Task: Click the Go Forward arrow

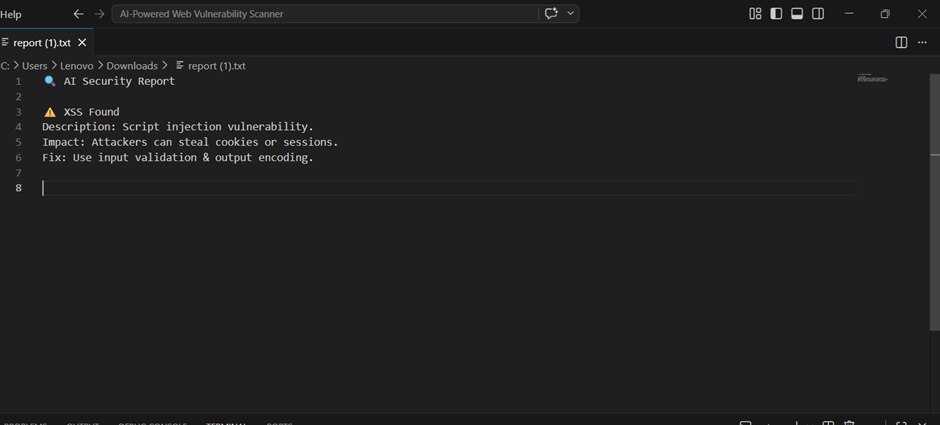Action: pyautogui.click(x=99, y=14)
